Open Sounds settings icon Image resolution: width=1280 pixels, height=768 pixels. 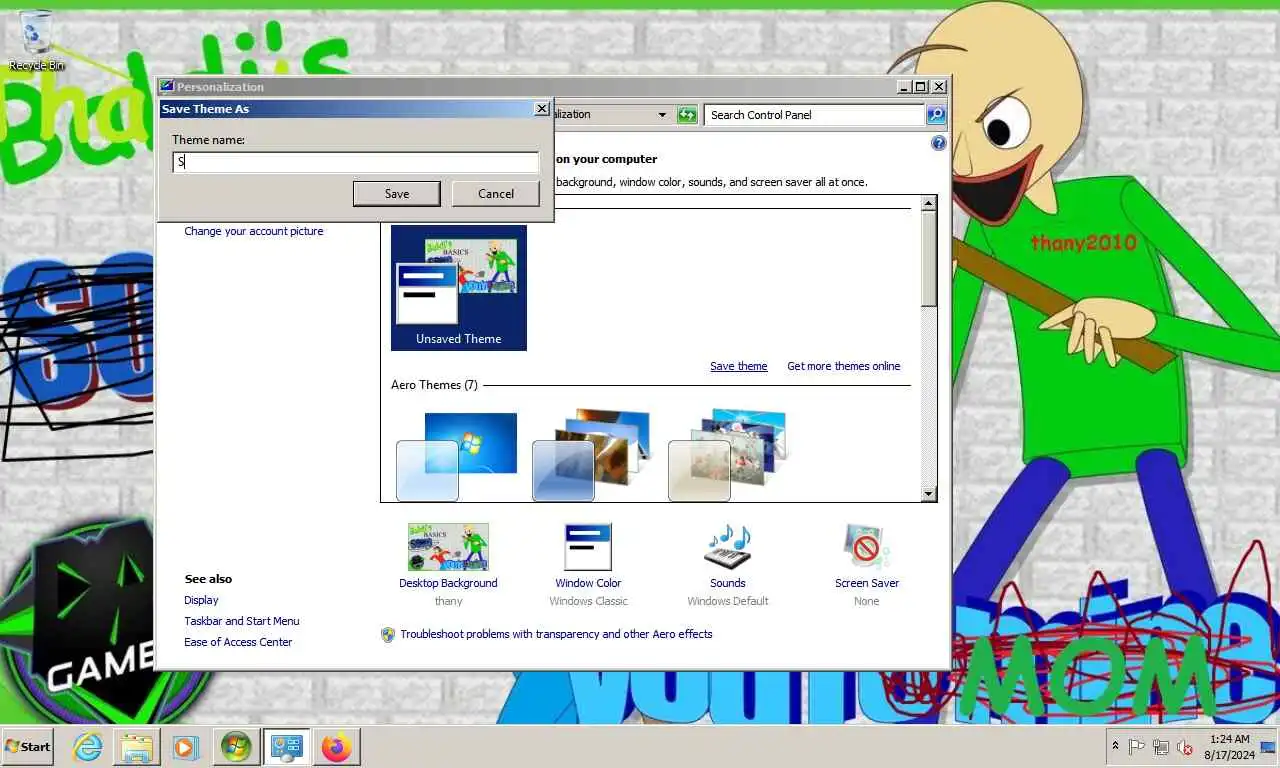point(728,547)
